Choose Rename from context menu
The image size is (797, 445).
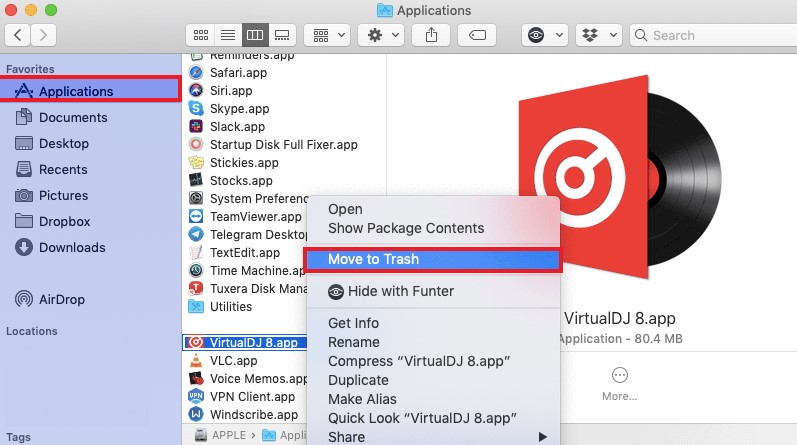(x=433, y=342)
